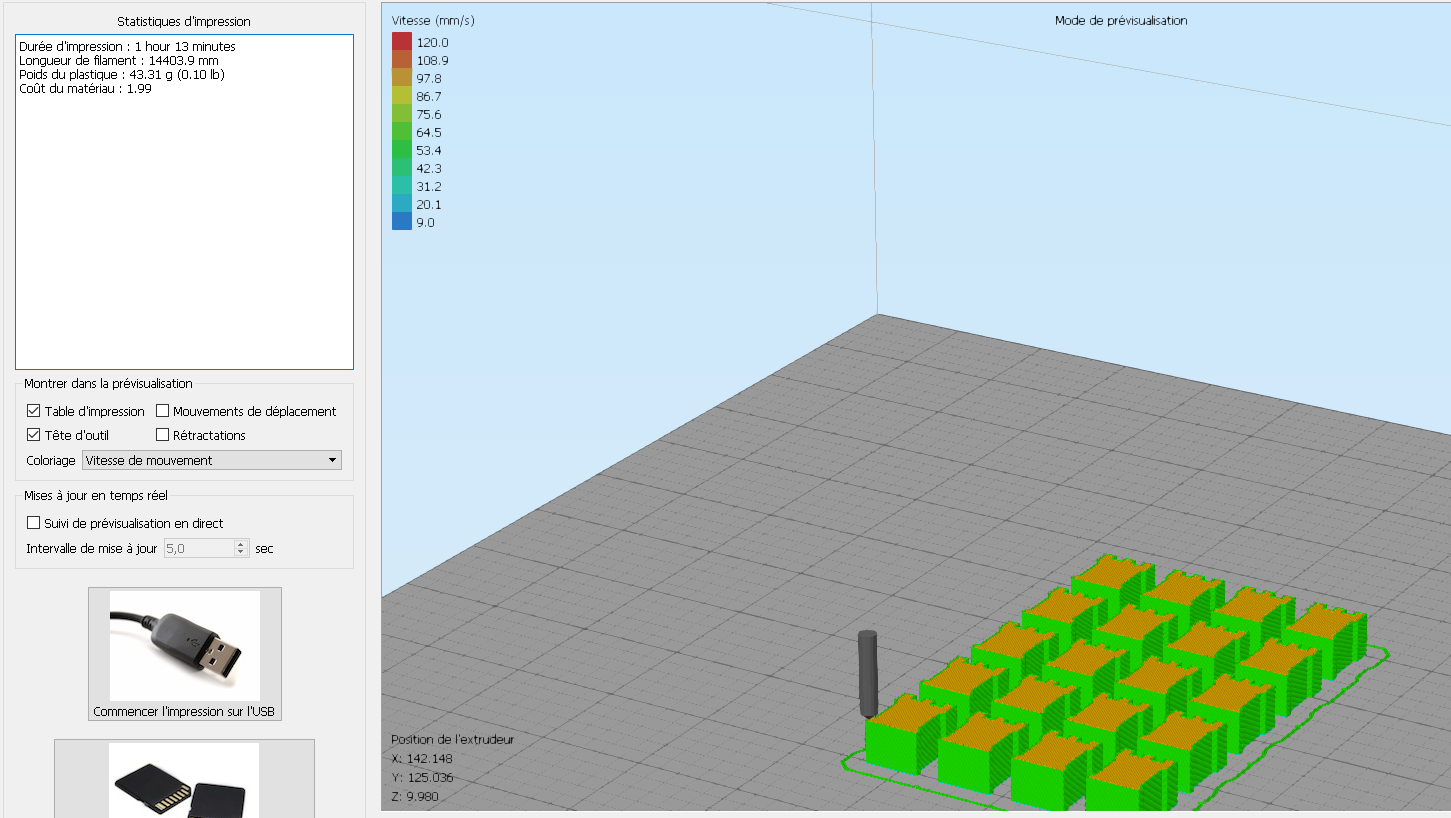The height and width of the screenshot is (818, 1451).
Task: Click the X: 142.148 extruder coordinate
Action: point(422,758)
